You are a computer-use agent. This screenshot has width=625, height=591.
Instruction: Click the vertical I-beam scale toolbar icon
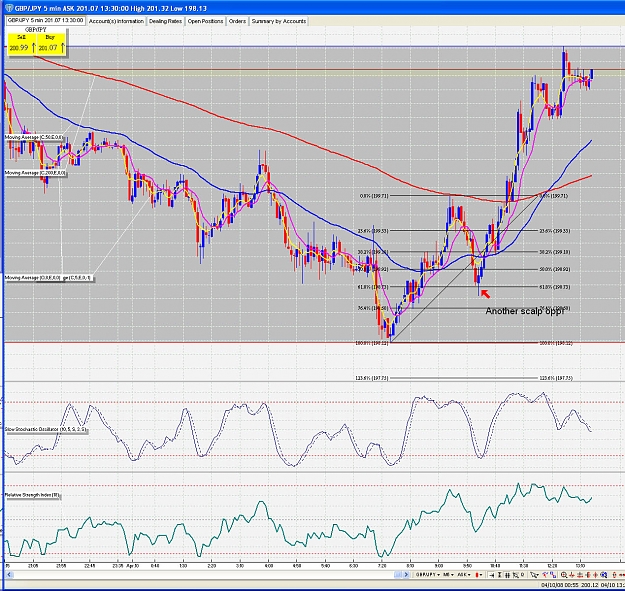[x=500, y=575]
